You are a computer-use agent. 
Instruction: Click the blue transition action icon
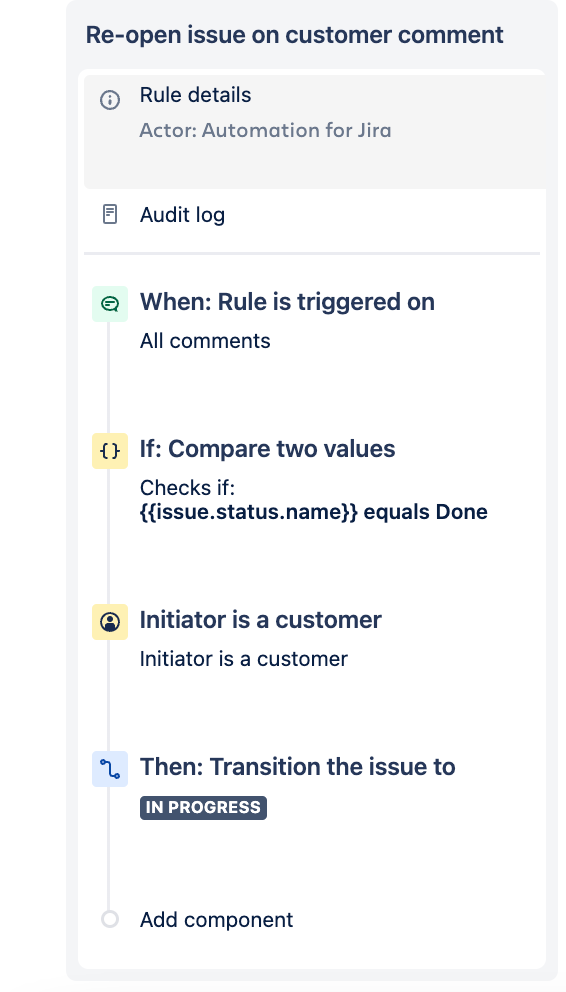pos(110,769)
